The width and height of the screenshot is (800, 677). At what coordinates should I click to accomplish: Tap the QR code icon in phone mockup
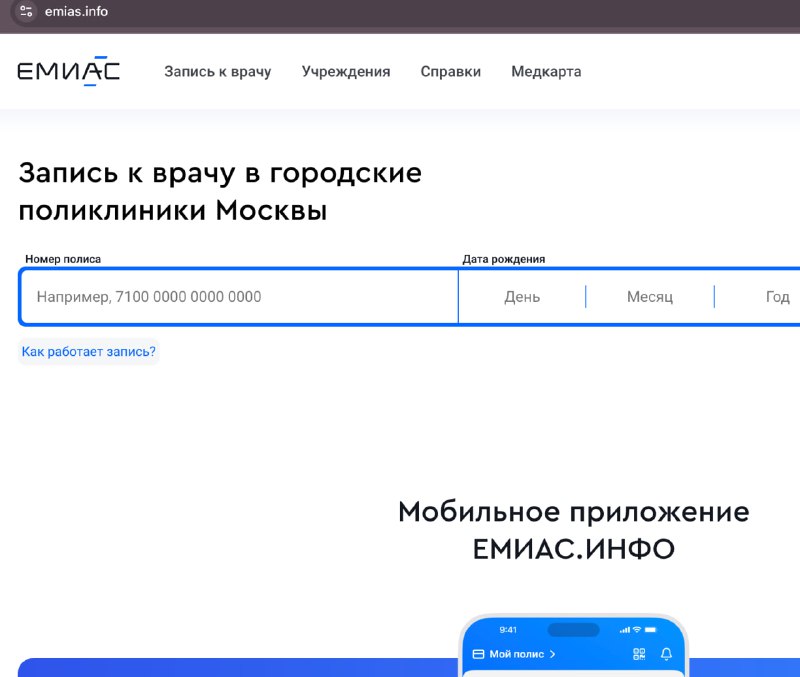pyautogui.click(x=639, y=654)
